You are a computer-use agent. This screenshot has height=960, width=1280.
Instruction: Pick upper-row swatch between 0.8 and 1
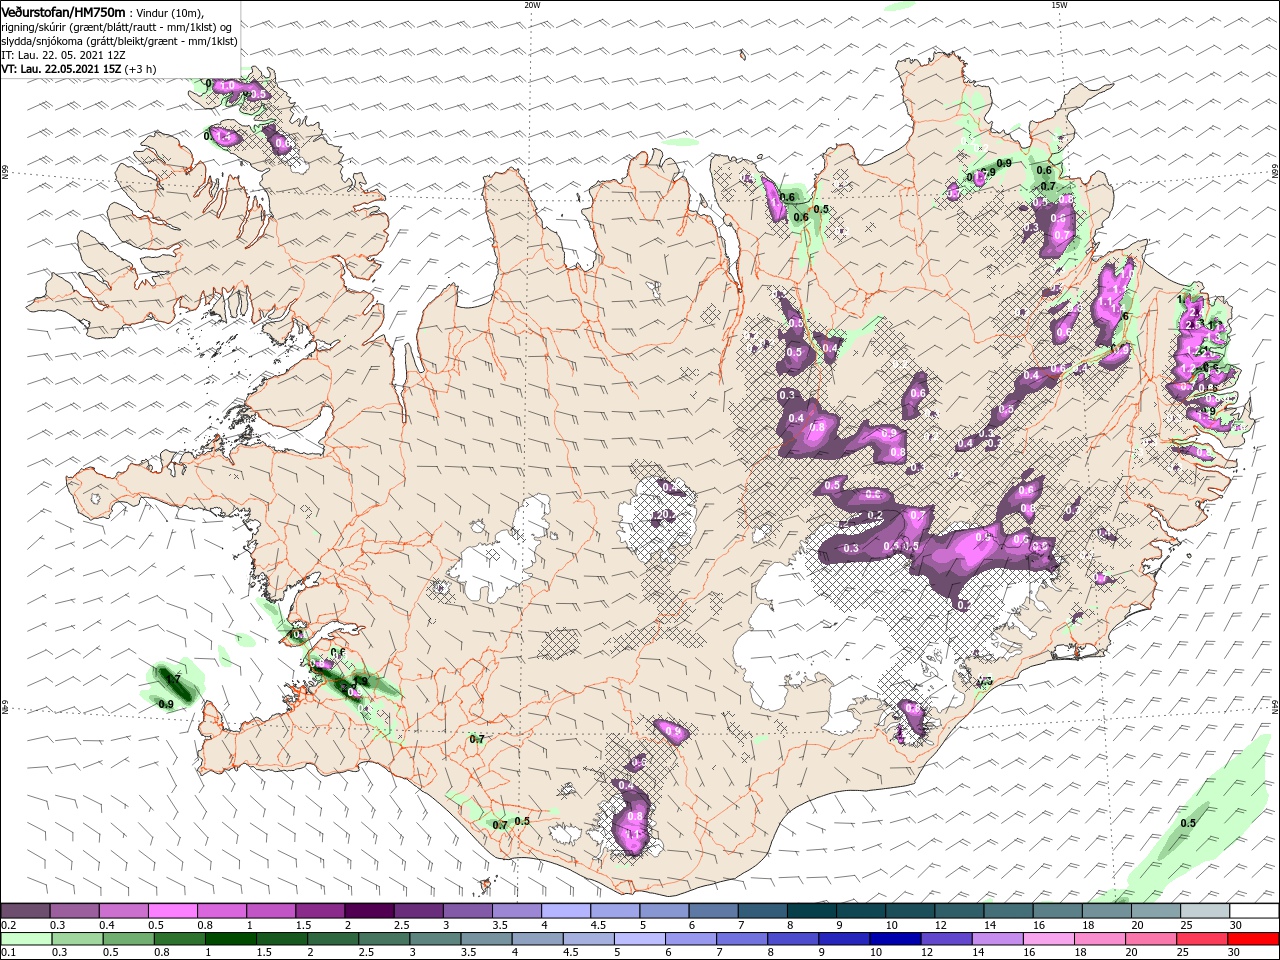pyautogui.click(x=221, y=910)
